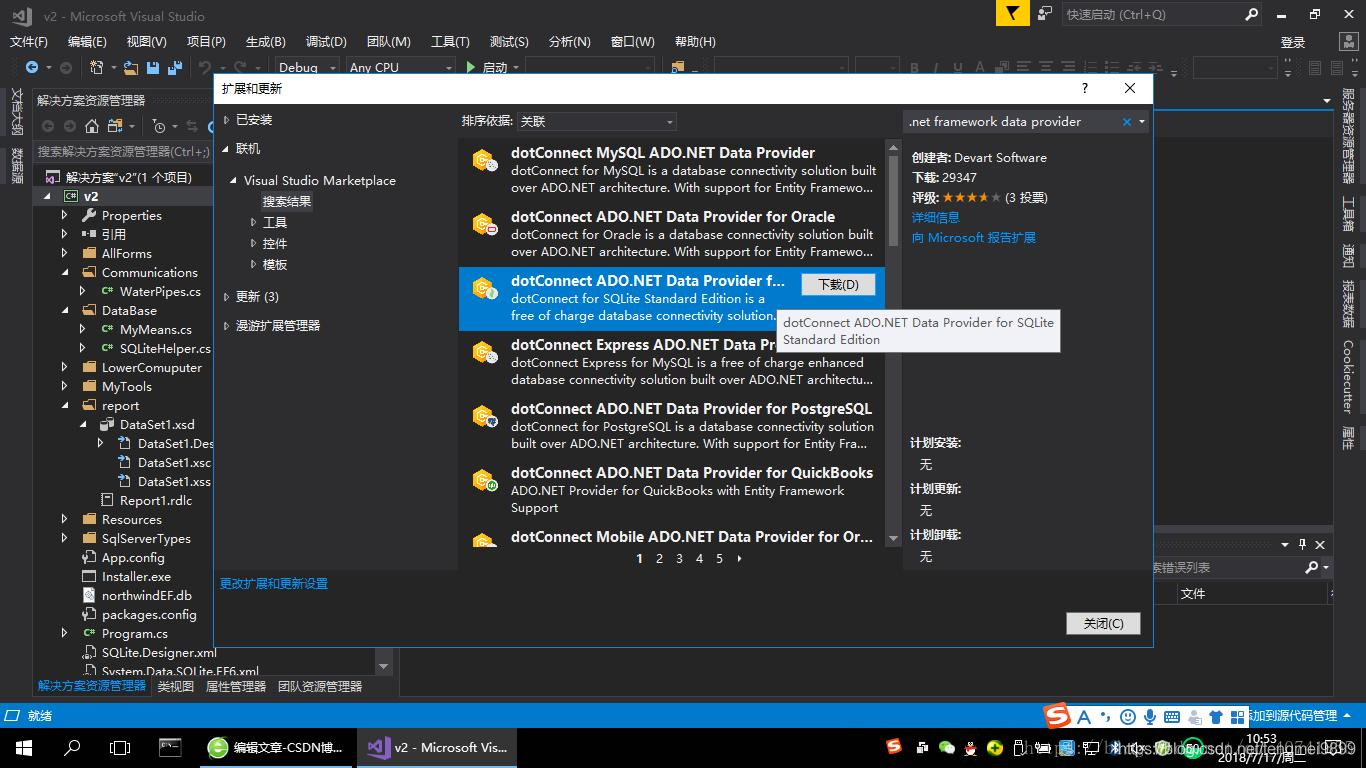Click the Sogou input method S logo

1057,716
